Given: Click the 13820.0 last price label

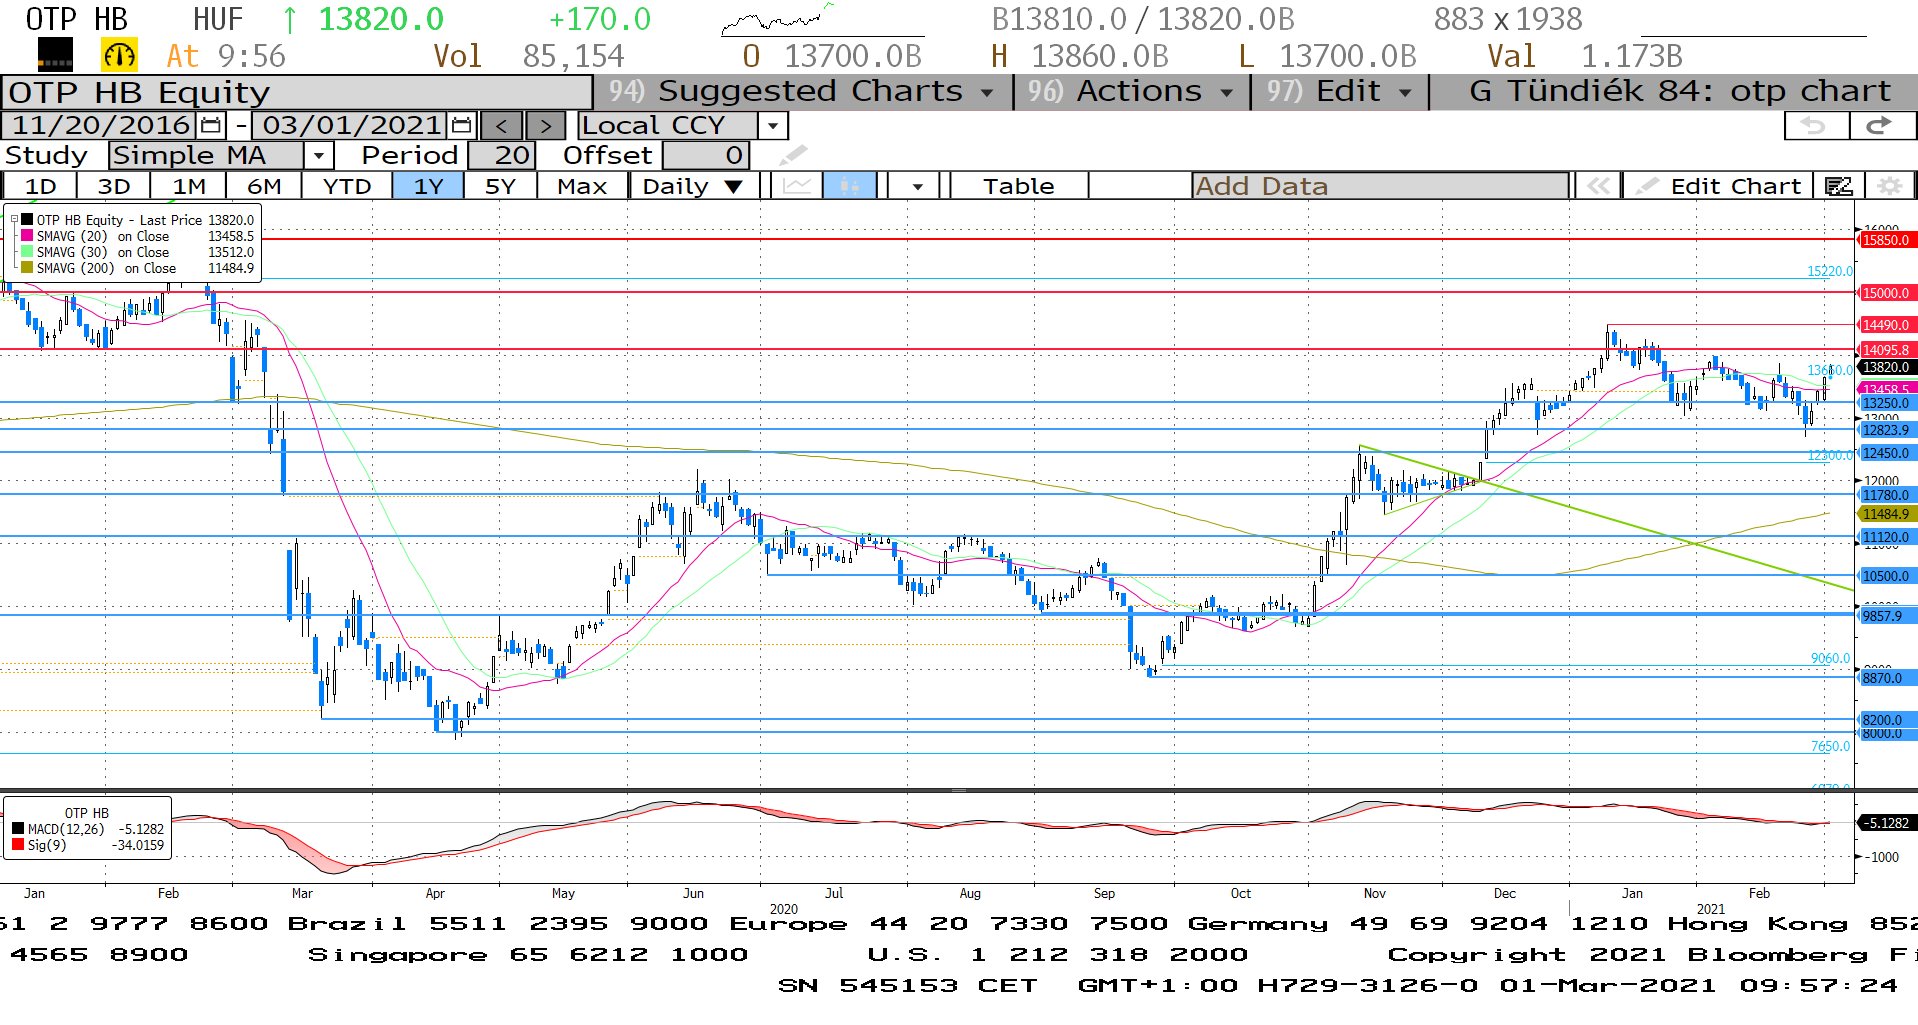Looking at the screenshot, I should 1885,367.
